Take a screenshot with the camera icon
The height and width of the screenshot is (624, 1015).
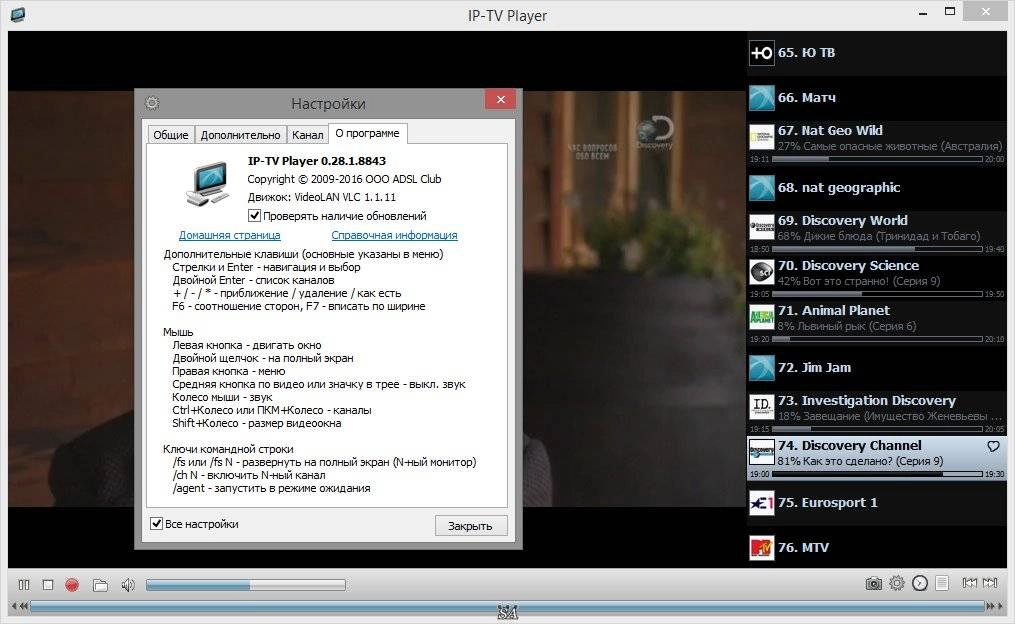[873, 584]
